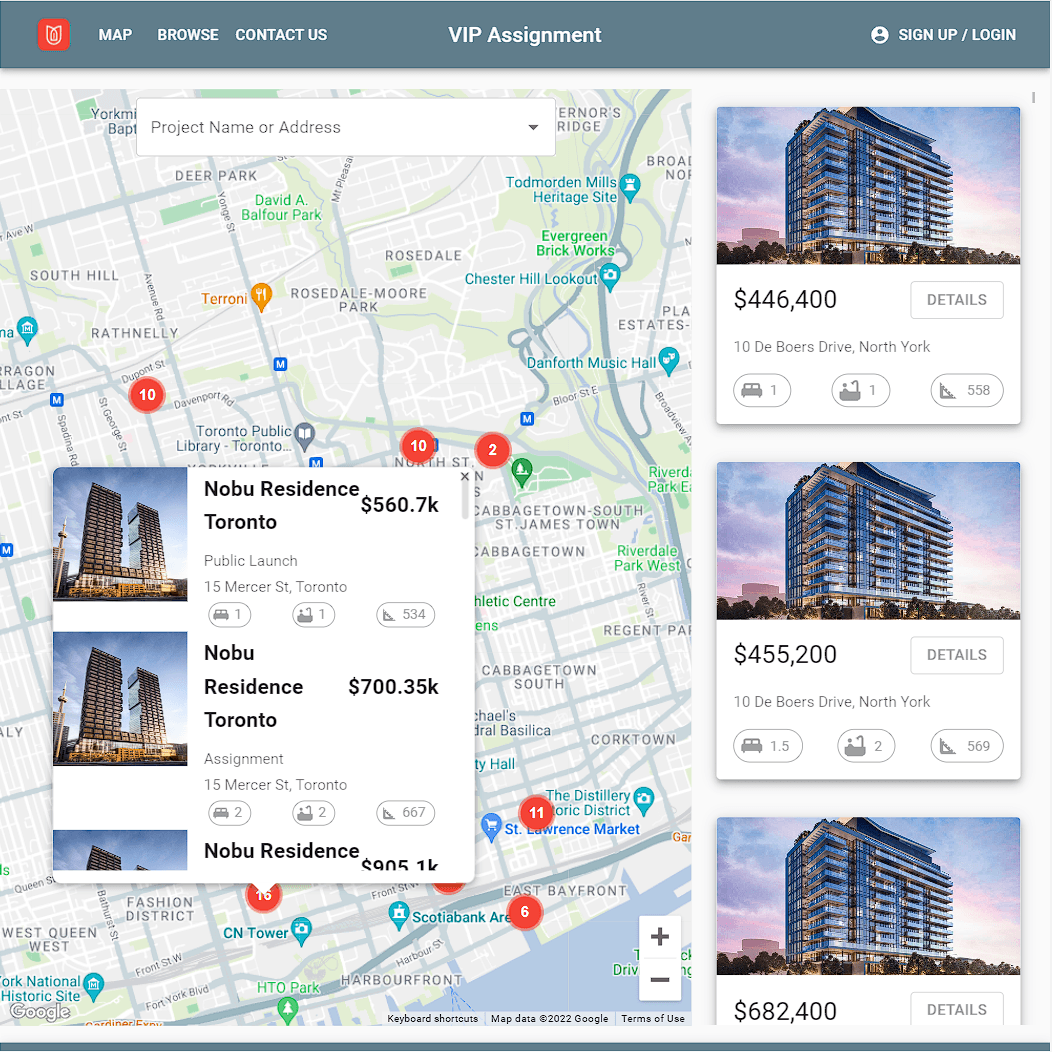Close the Nobu Residence info popup
Viewport: 1052px width, 1052px height.
(465, 476)
